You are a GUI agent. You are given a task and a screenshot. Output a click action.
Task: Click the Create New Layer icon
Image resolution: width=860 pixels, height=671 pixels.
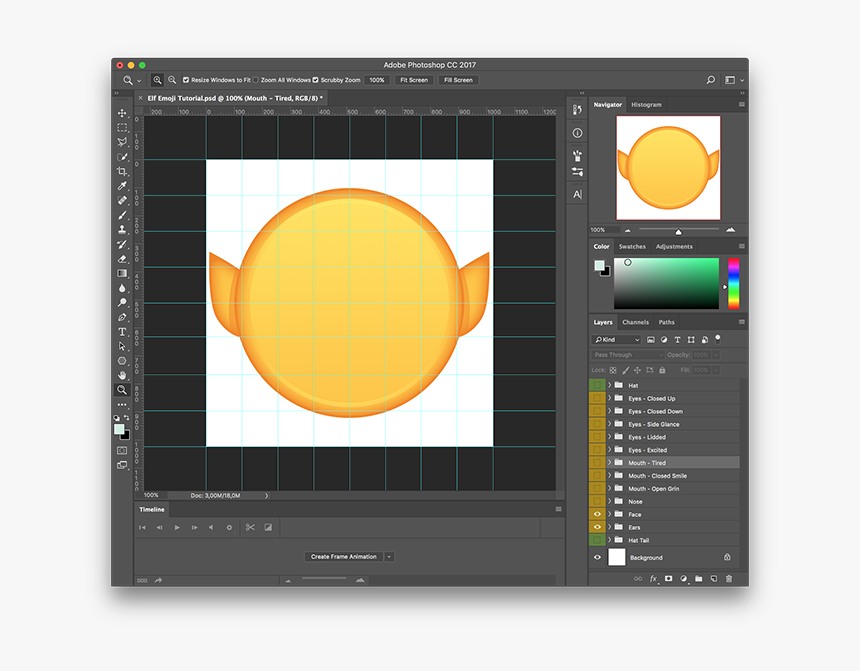click(x=712, y=578)
